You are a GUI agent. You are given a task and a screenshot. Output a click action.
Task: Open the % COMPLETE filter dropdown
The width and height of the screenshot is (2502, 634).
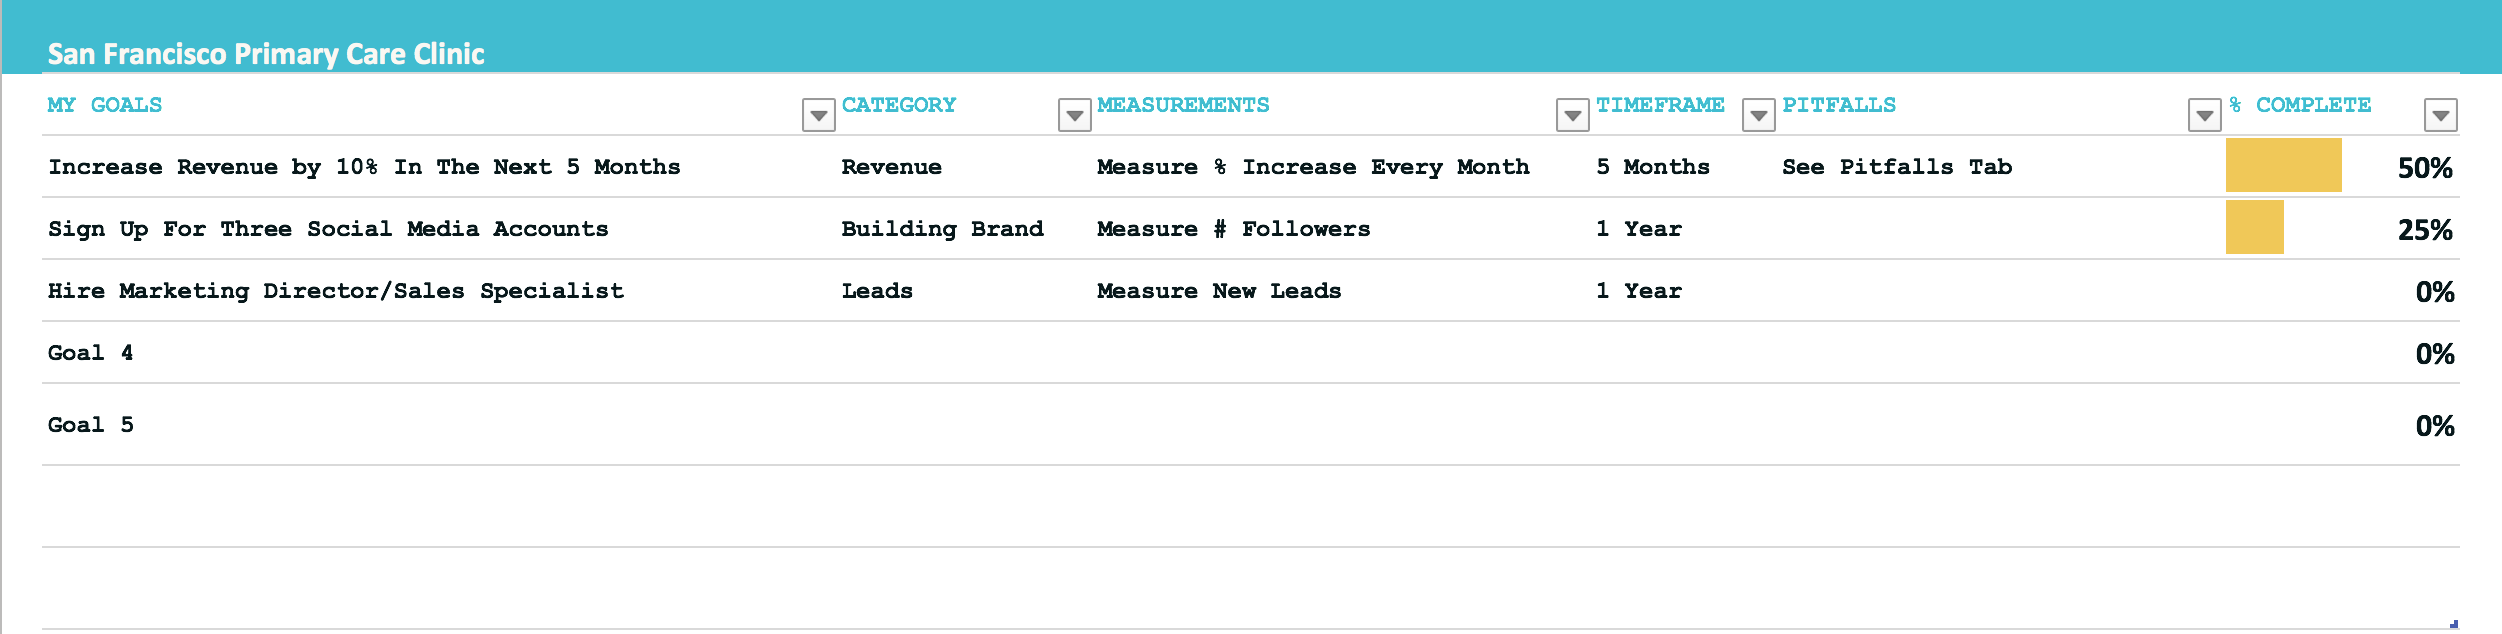pos(2440,116)
